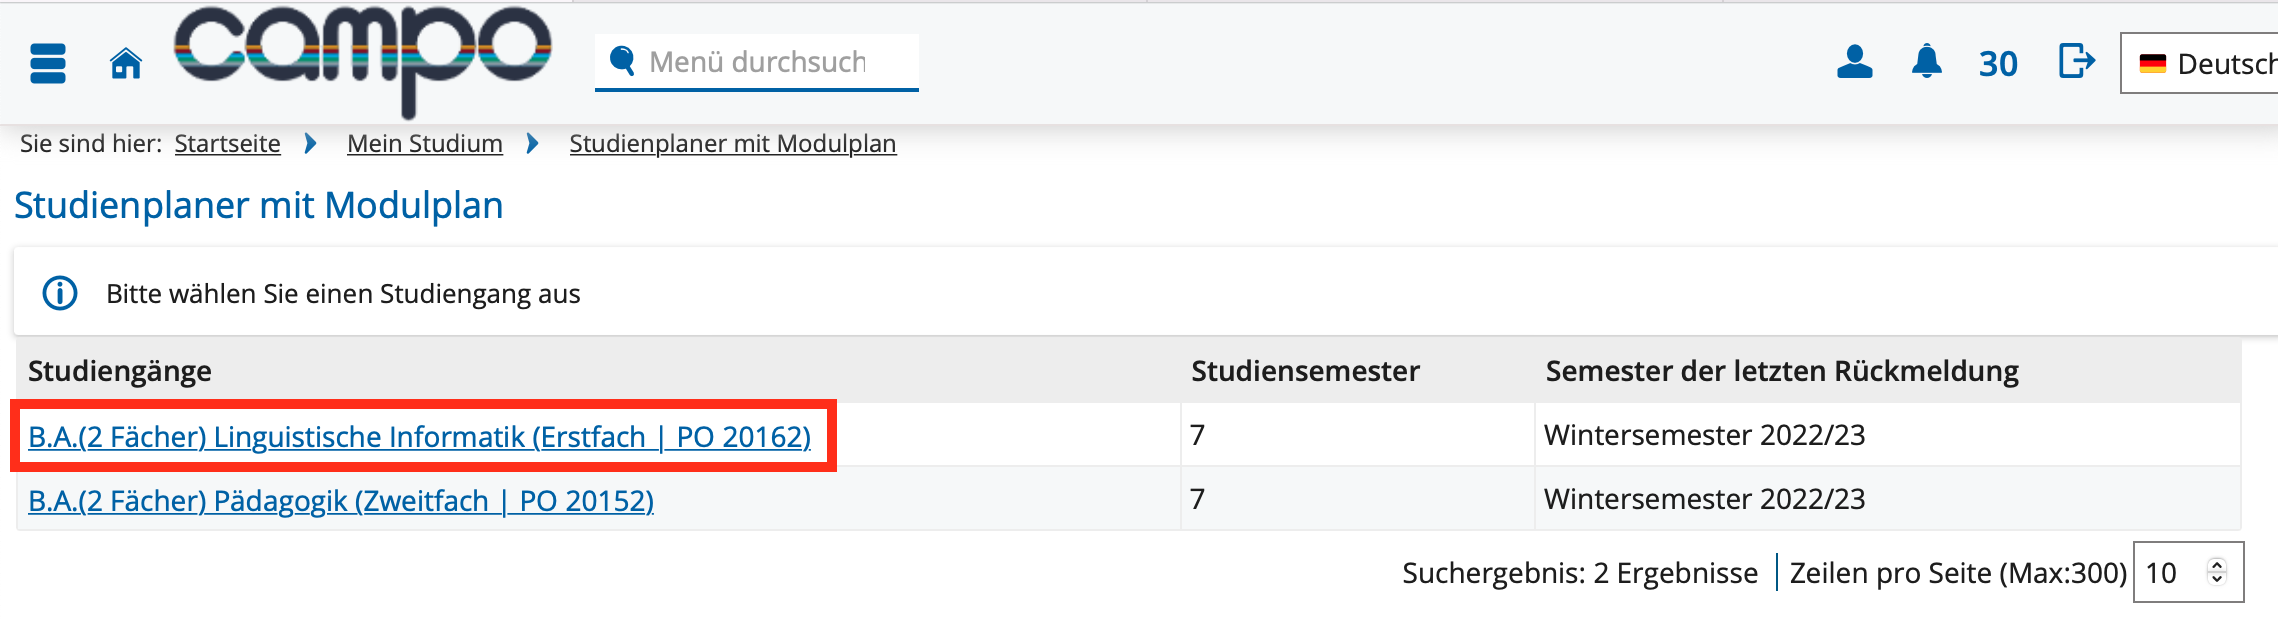This screenshot has width=2278, height=620.
Task: Focus the Menü durchsuchen search field
Action: tap(757, 62)
